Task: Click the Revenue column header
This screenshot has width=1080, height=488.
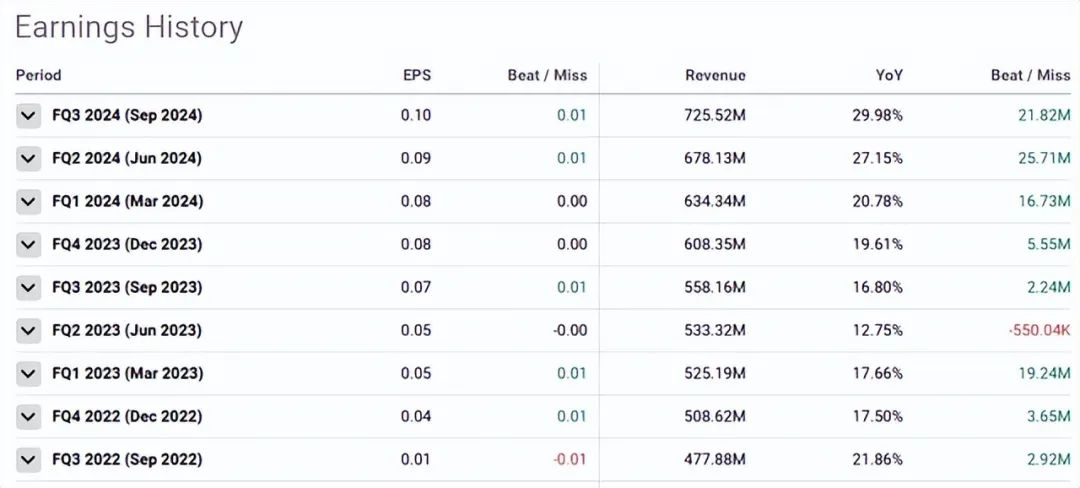Action: tap(715, 75)
